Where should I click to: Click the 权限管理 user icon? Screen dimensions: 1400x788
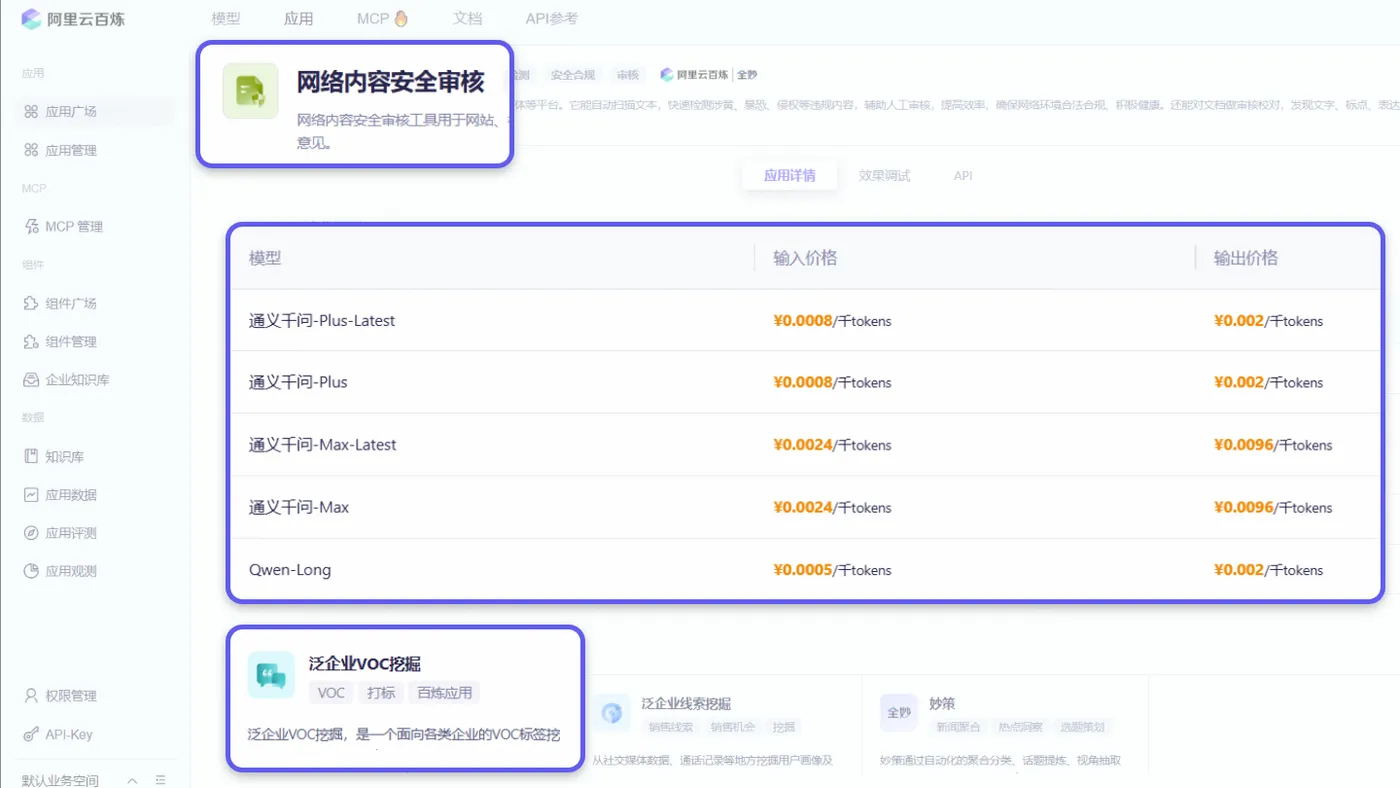31,696
